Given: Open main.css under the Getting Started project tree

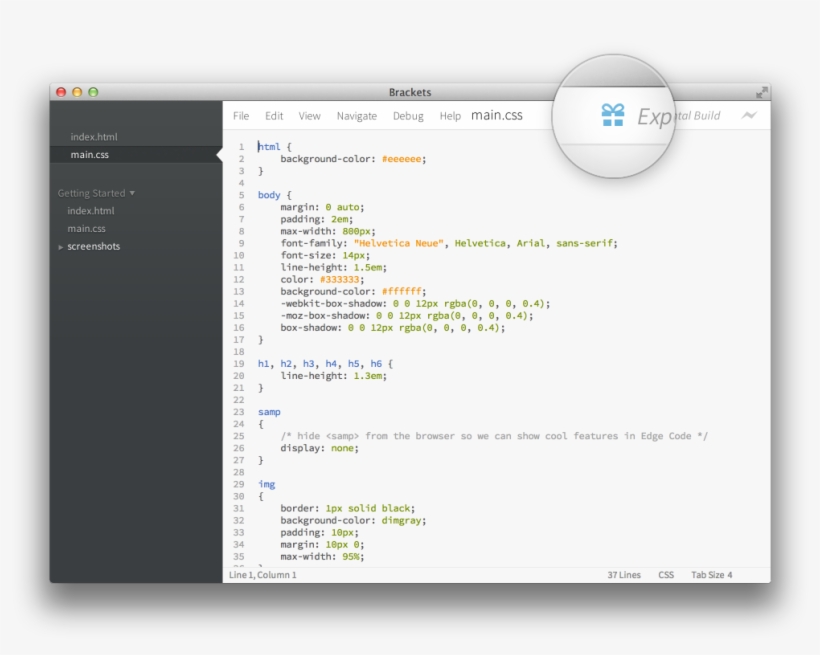Looking at the screenshot, I should tap(86, 229).
